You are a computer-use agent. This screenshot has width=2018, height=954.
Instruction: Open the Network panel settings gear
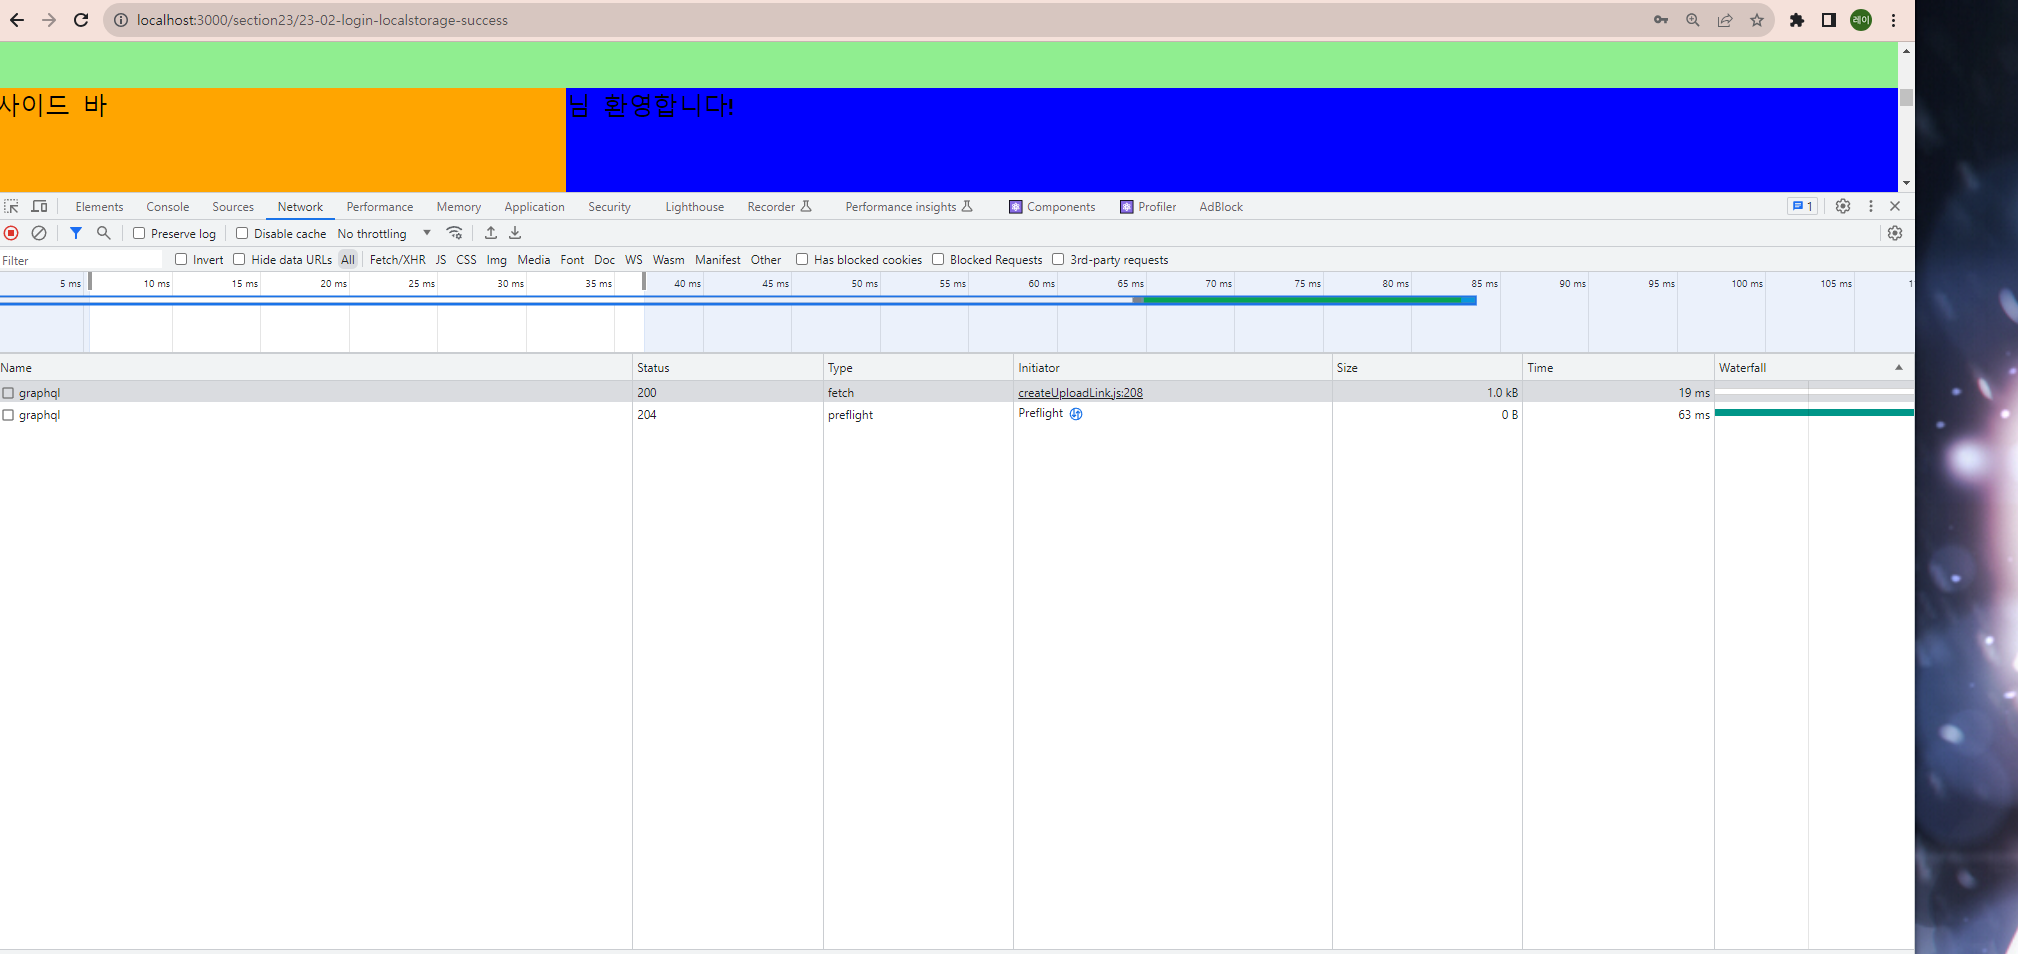point(1895,233)
